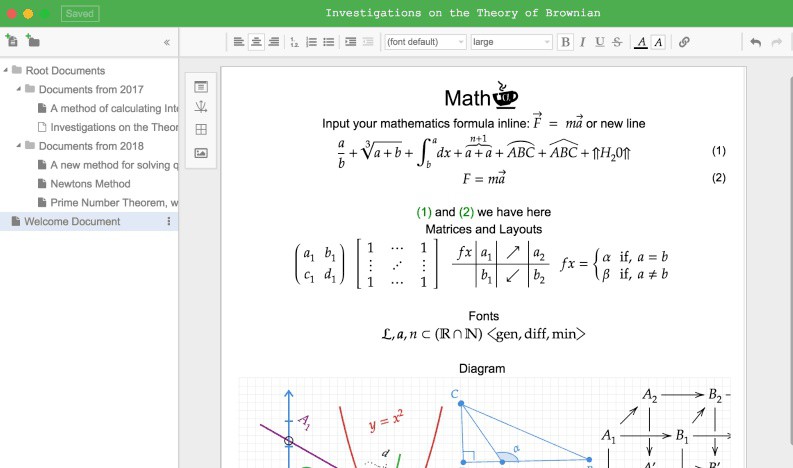Select the Documents from 2017 folder

pyautogui.click(x=91, y=90)
